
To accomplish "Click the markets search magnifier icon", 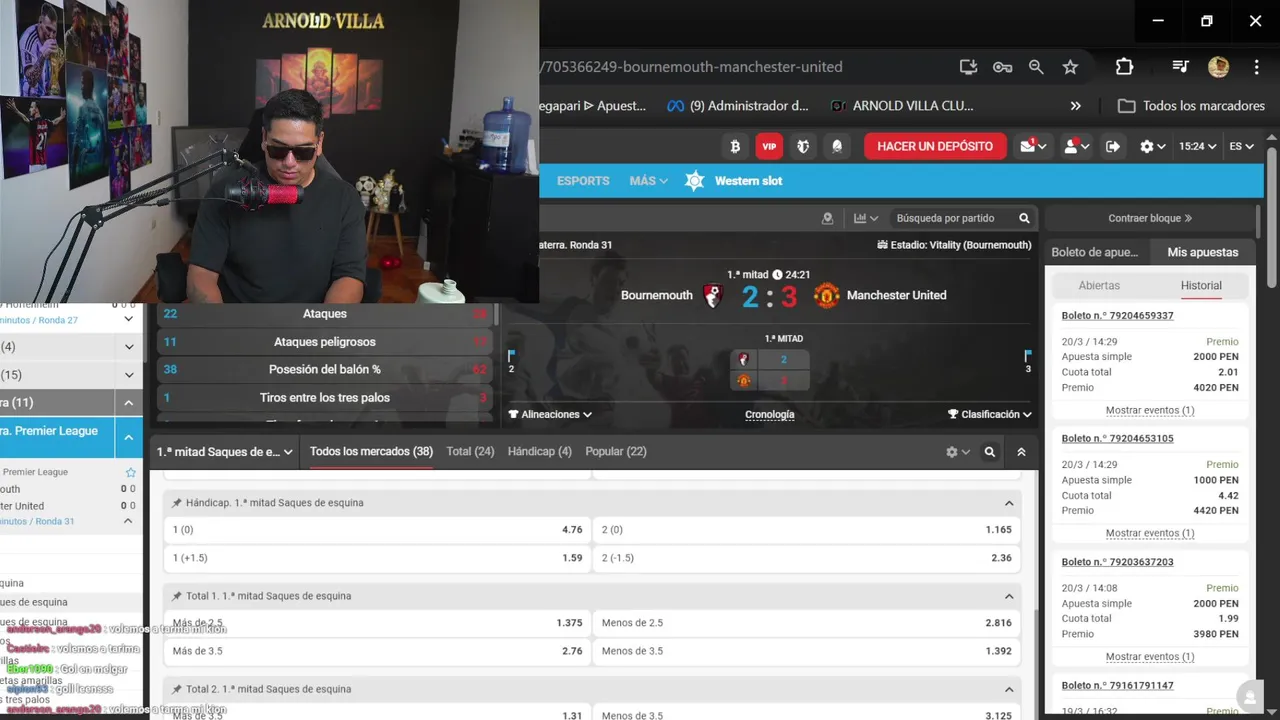I will (990, 452).
